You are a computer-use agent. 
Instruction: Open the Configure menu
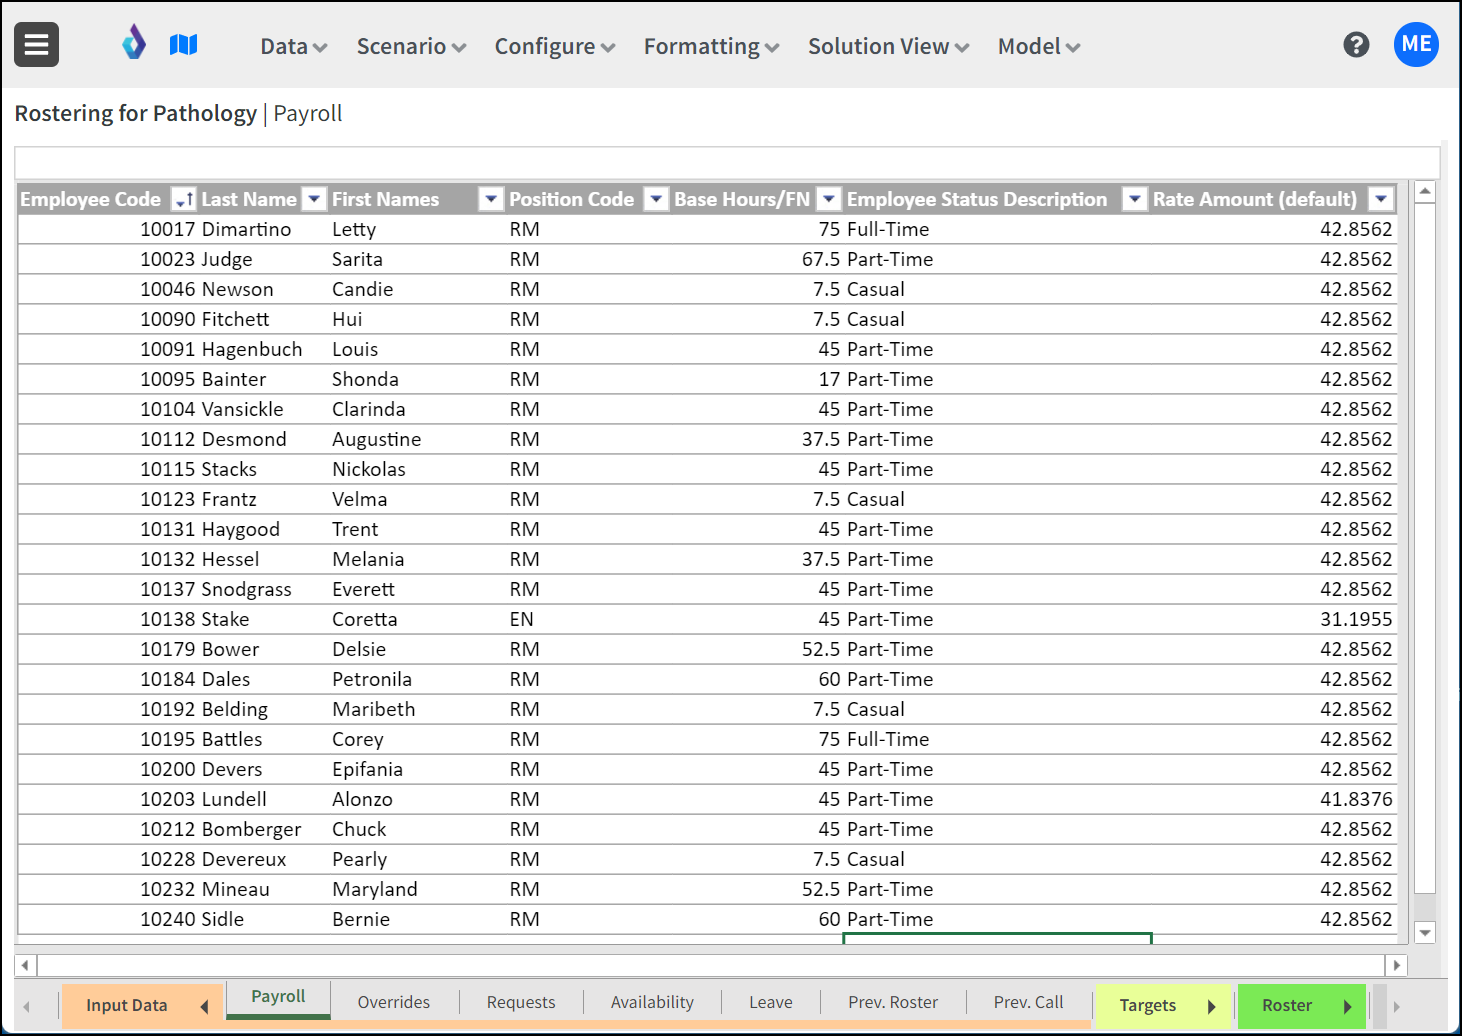[555, 46]
